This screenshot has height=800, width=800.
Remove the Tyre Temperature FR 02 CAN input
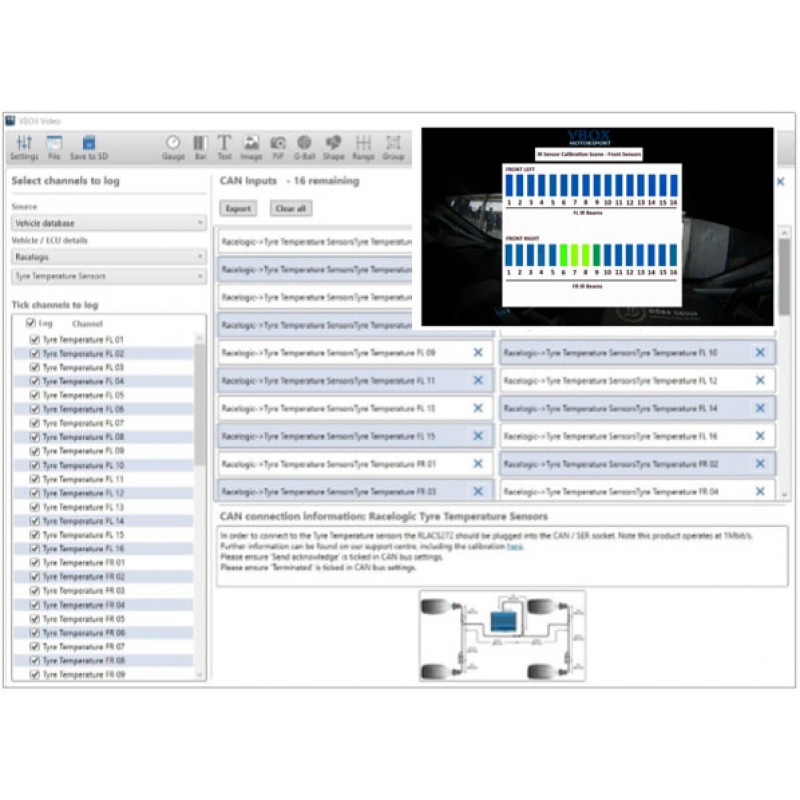760,464
